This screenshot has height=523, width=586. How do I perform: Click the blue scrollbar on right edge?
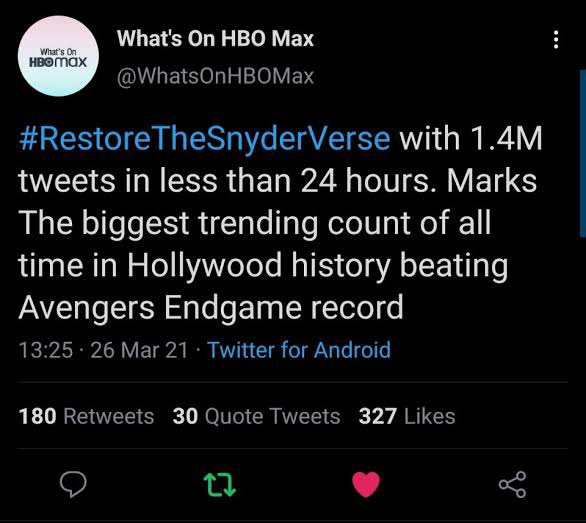583,153
